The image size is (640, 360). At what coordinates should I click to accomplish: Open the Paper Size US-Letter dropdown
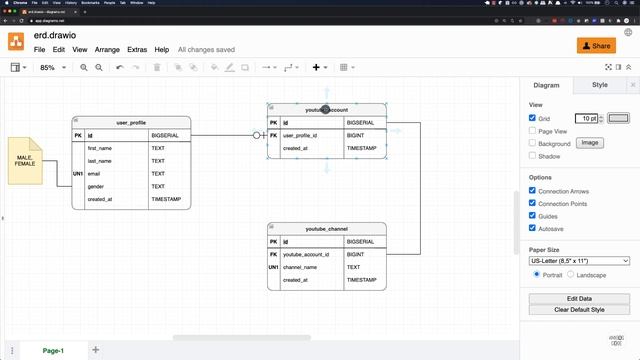click(579, 261)
